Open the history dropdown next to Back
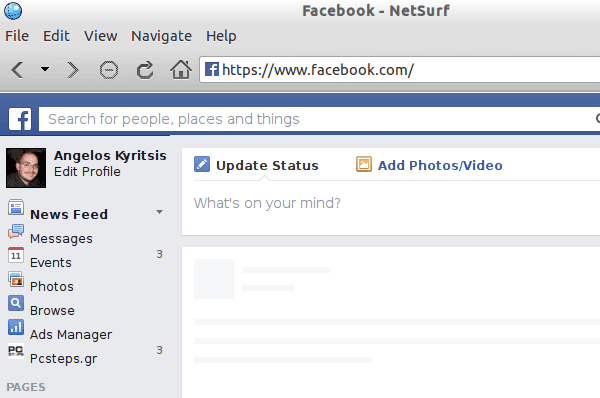Viewport: 600px width, 398px height. tap(45, 69)
